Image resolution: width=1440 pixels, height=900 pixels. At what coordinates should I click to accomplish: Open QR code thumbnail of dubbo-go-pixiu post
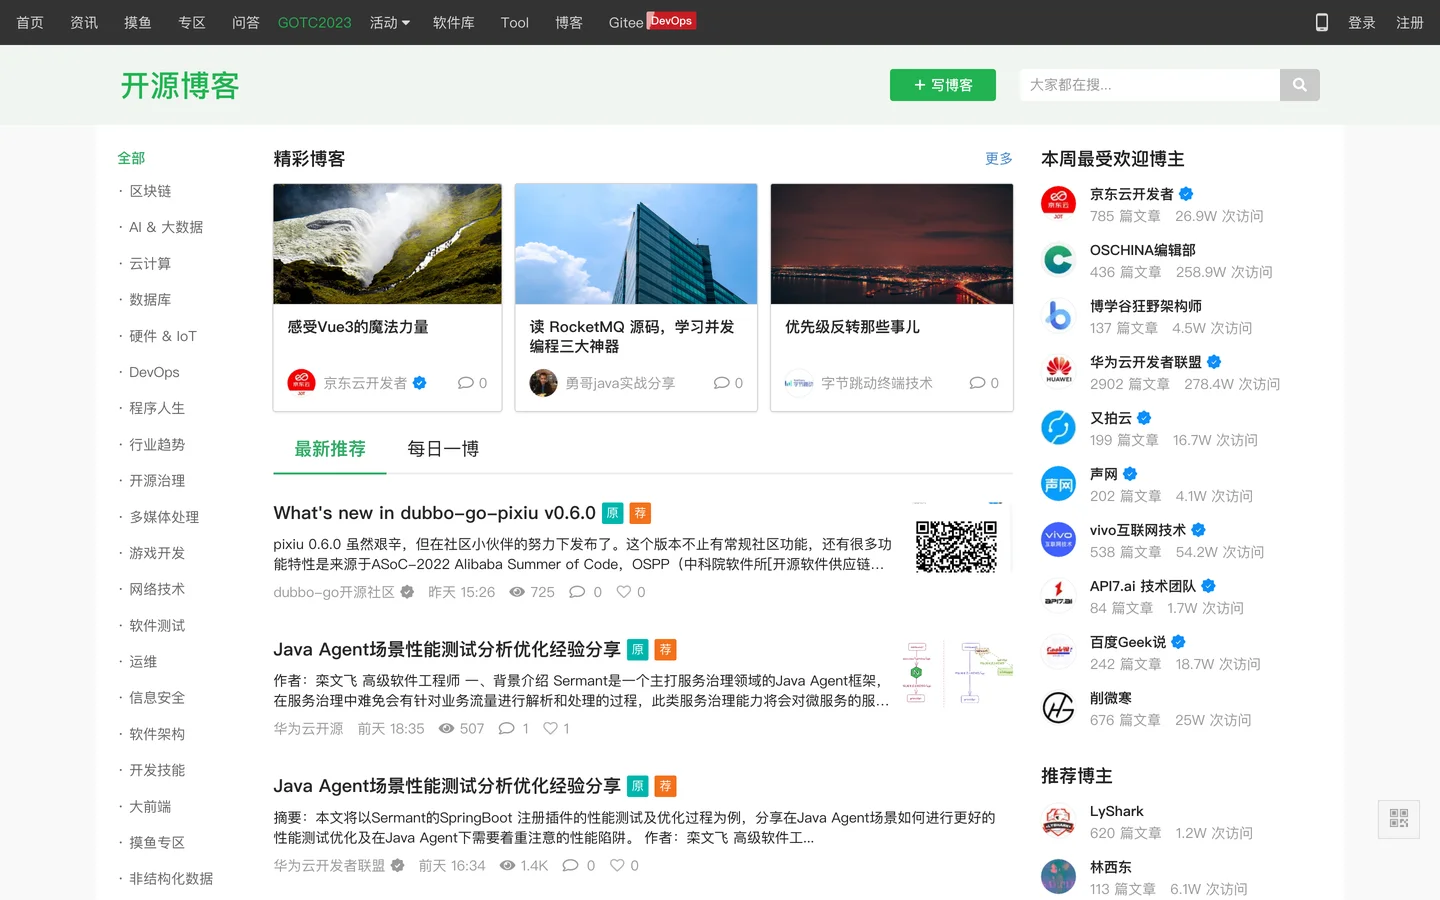957,539
